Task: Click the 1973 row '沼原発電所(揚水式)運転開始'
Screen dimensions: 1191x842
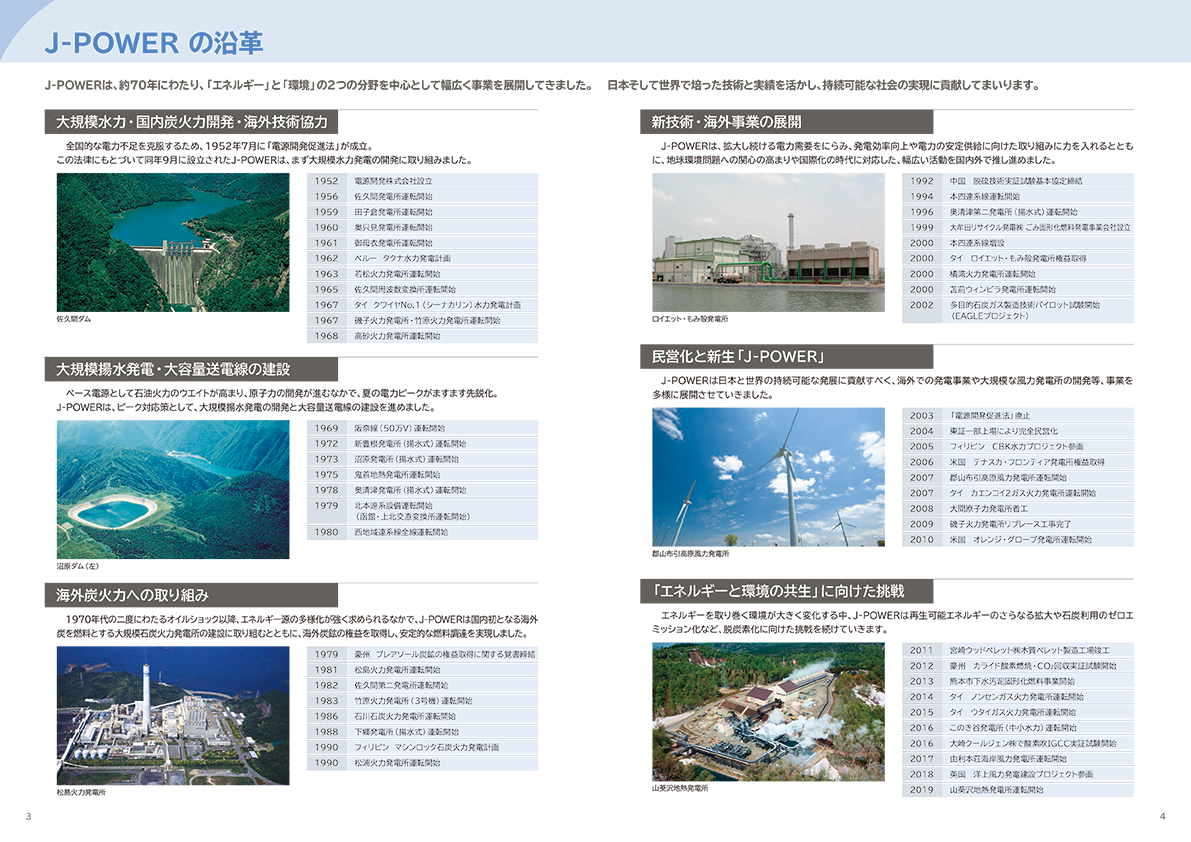Action: pyautogui.click(x=422, y=459)
